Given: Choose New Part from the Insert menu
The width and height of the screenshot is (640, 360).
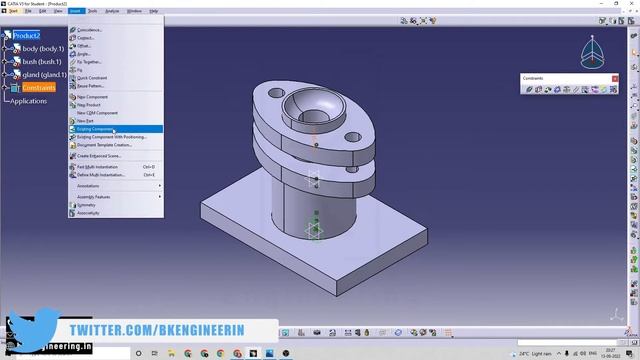Looking at the screenshot, I should [116, 121].
